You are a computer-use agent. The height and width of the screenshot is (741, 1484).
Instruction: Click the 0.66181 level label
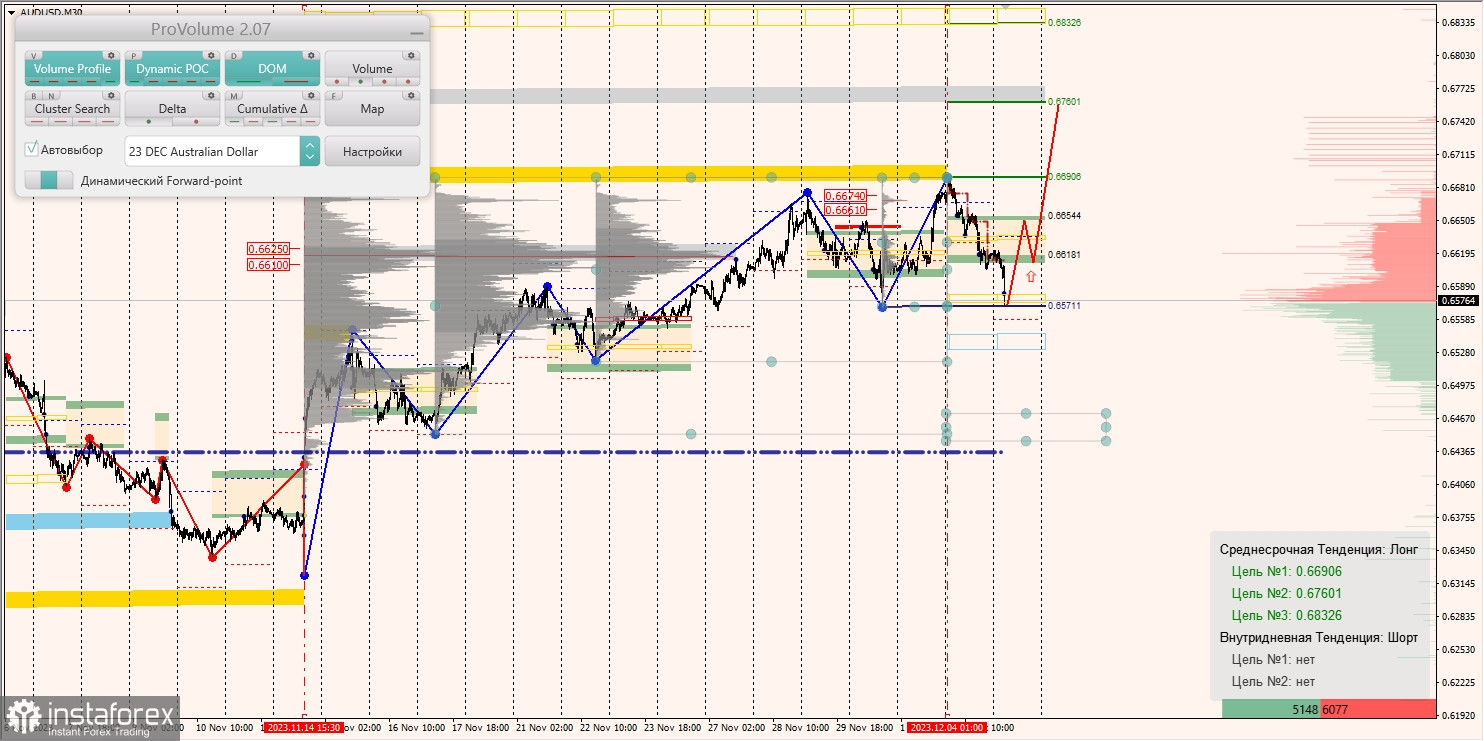(x=1064, y=255)
